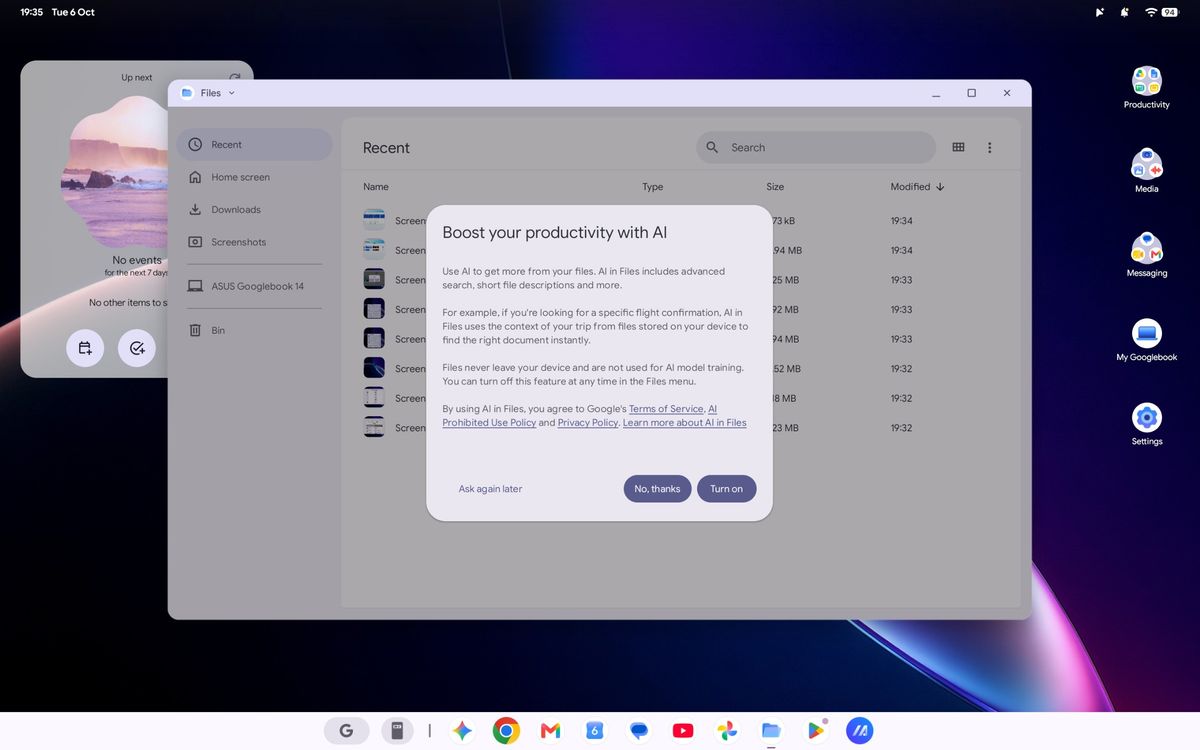Open the Messaging folder on desktop
The width and height of the screenshot is (1200, 750).
pyautogui.click(x=1146, y=255)
